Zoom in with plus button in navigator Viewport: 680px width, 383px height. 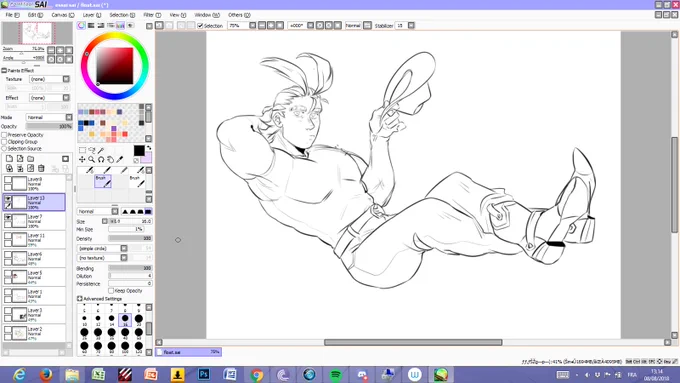coord(60,50)
